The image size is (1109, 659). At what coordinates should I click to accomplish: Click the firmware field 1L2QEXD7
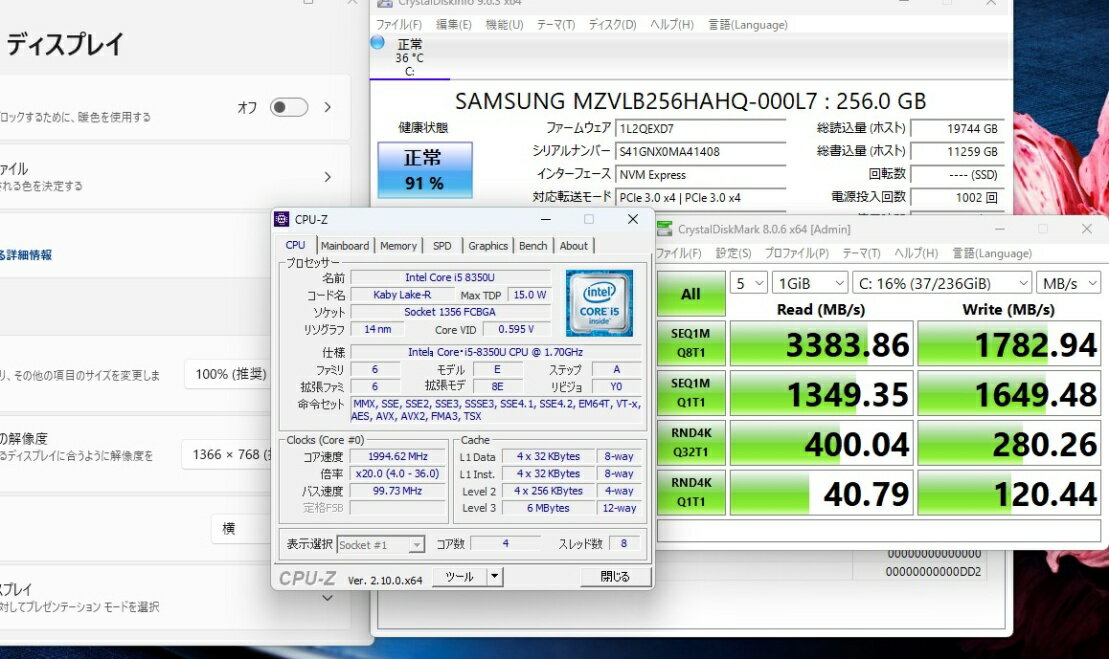pyautogui.click(x=701, y=129)
